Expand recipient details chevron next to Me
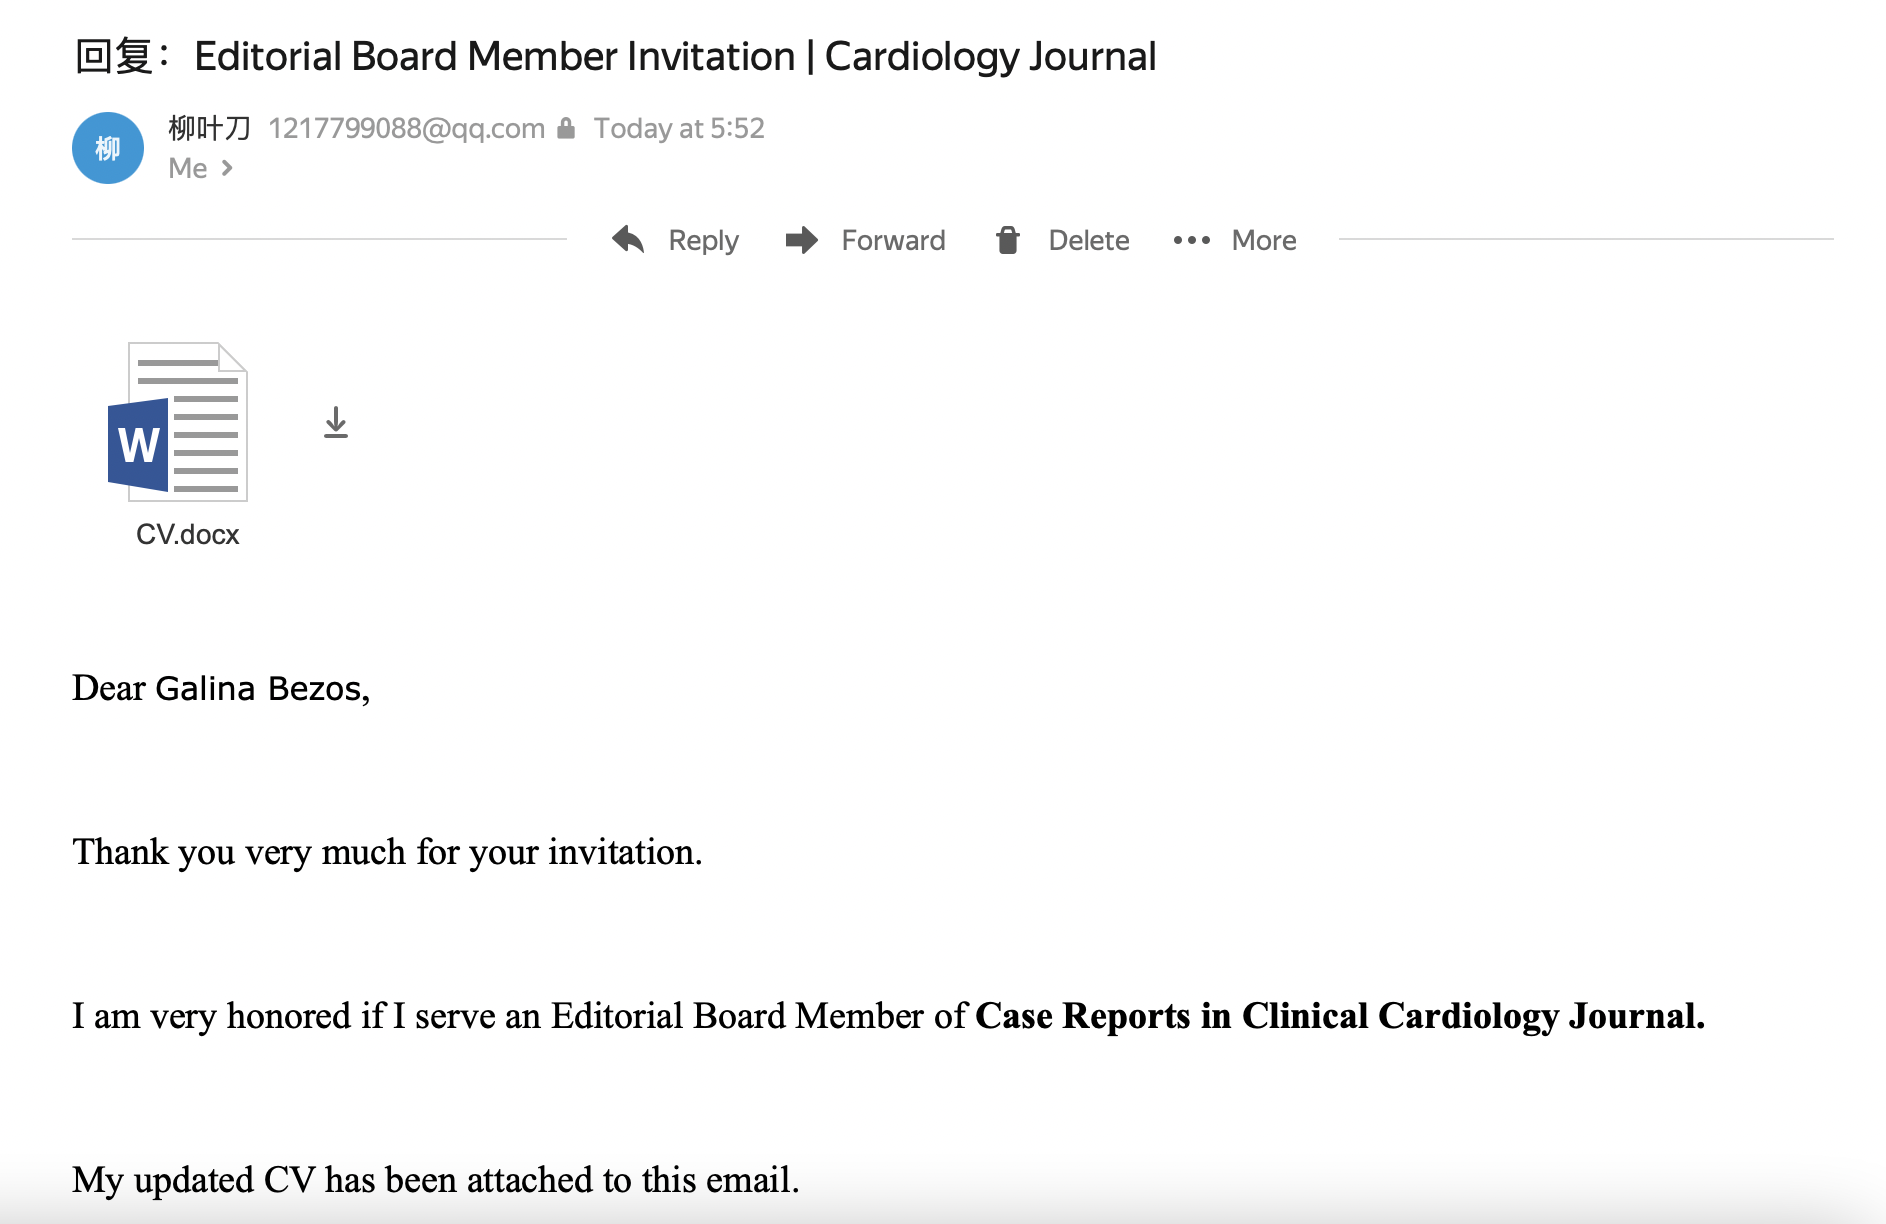Viewport: 1886px width, 1224px height. (x=228, y=168)
